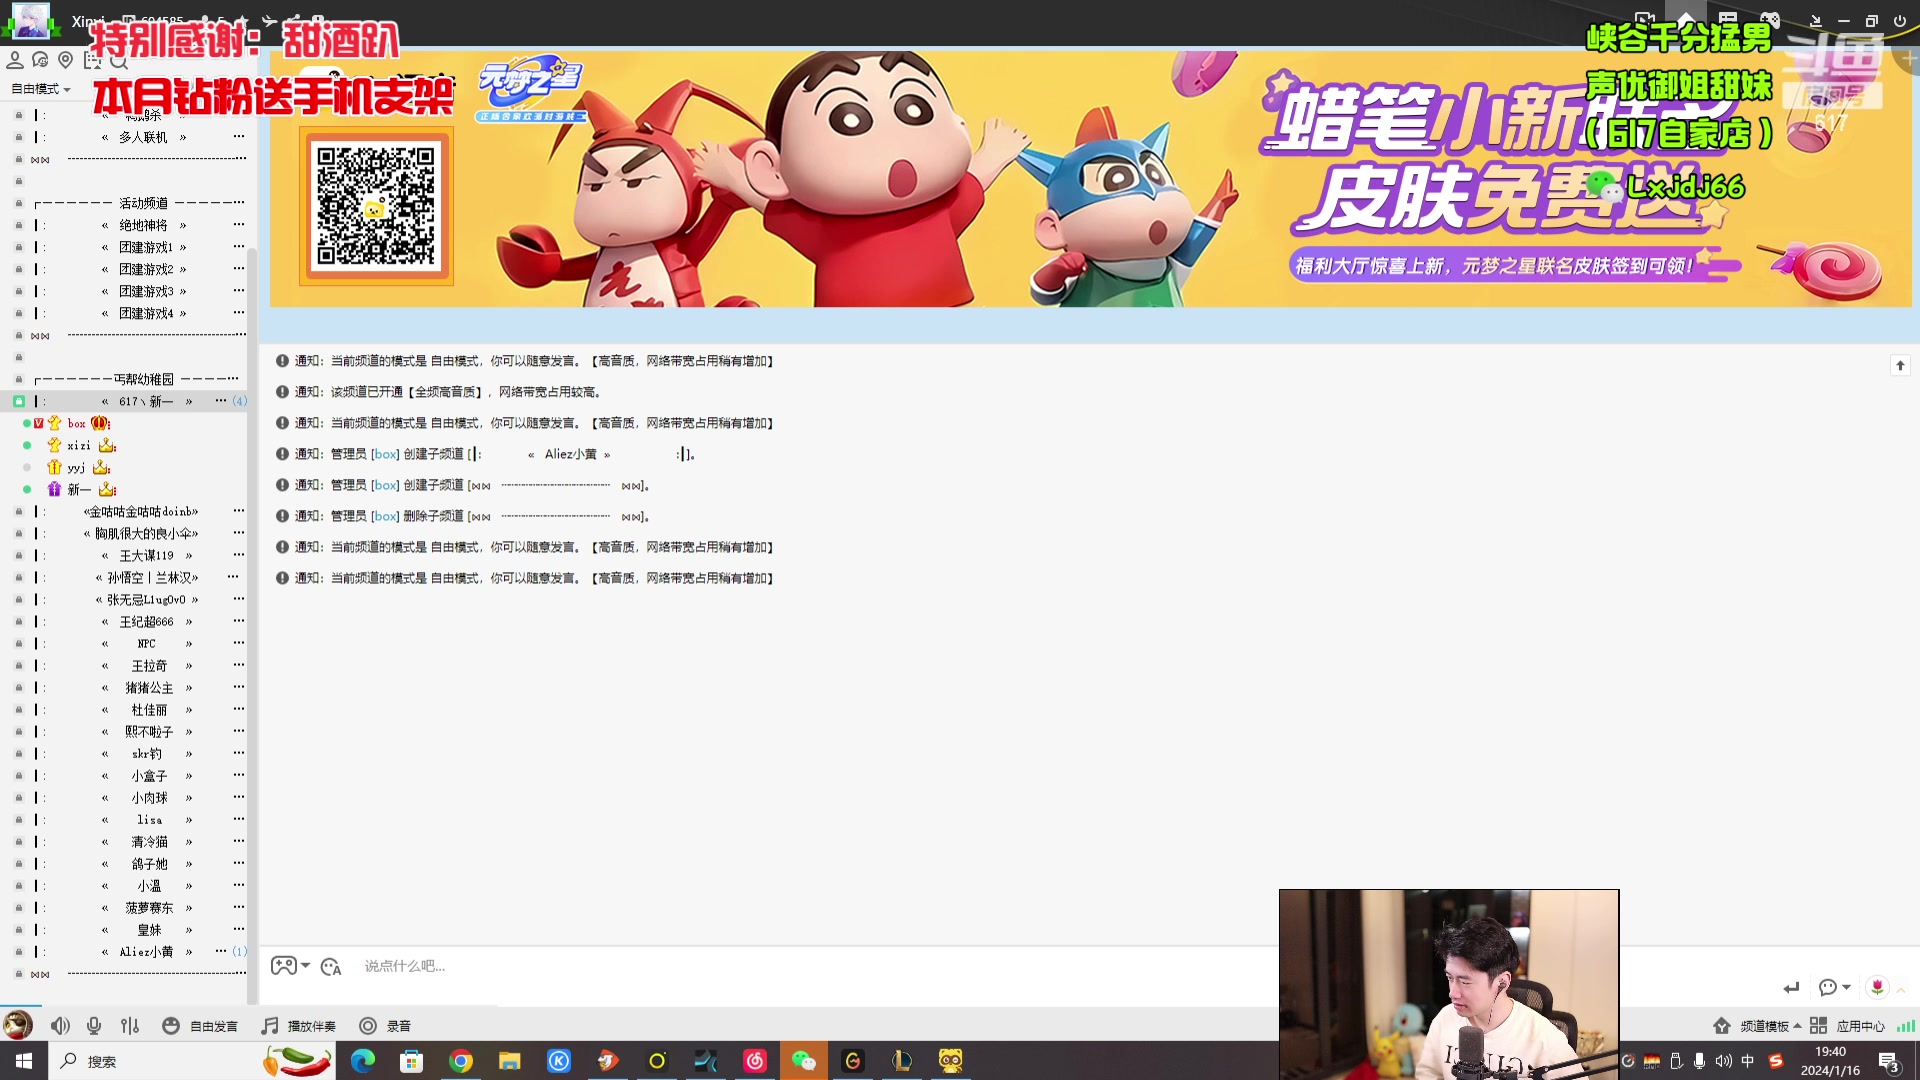Click the tulip flower gift icon
The height and width of the screenshot is (1080, 1920).
click(1877, 987)
